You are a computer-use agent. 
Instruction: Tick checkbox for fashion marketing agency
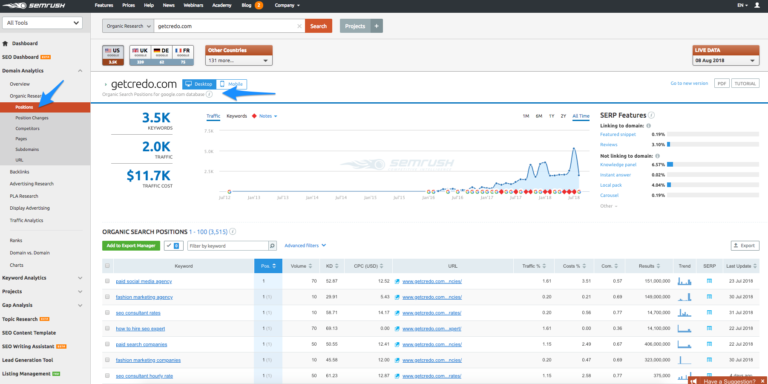(107, 297)
